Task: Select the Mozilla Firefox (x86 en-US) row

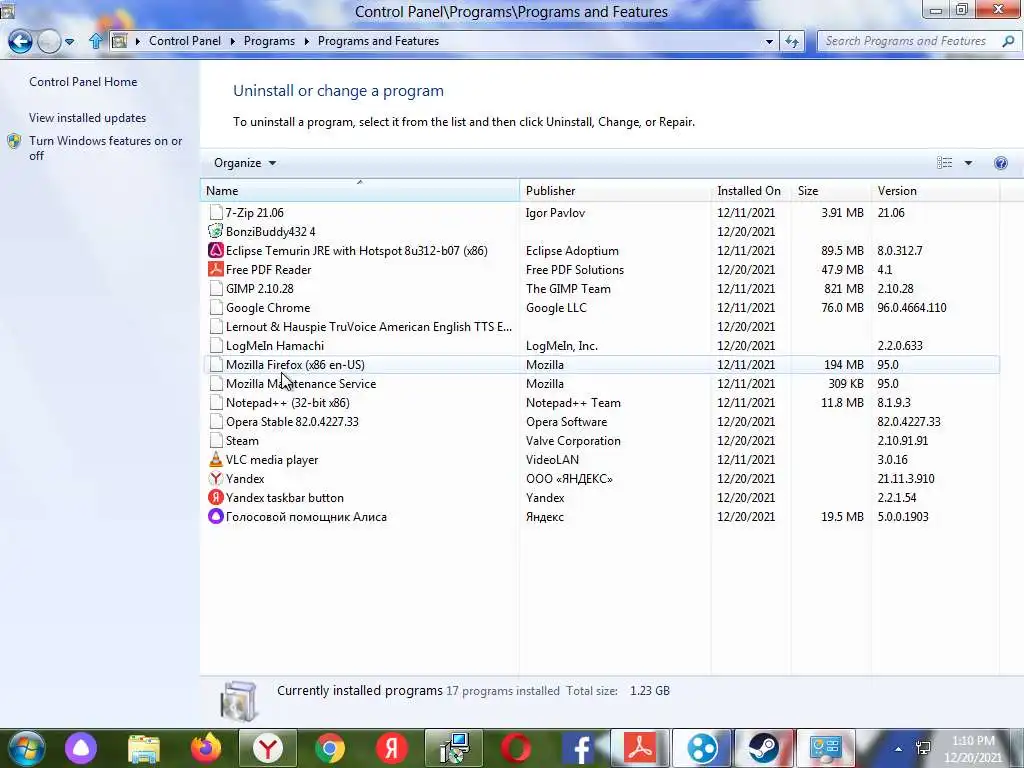Action: coord(601,364)
